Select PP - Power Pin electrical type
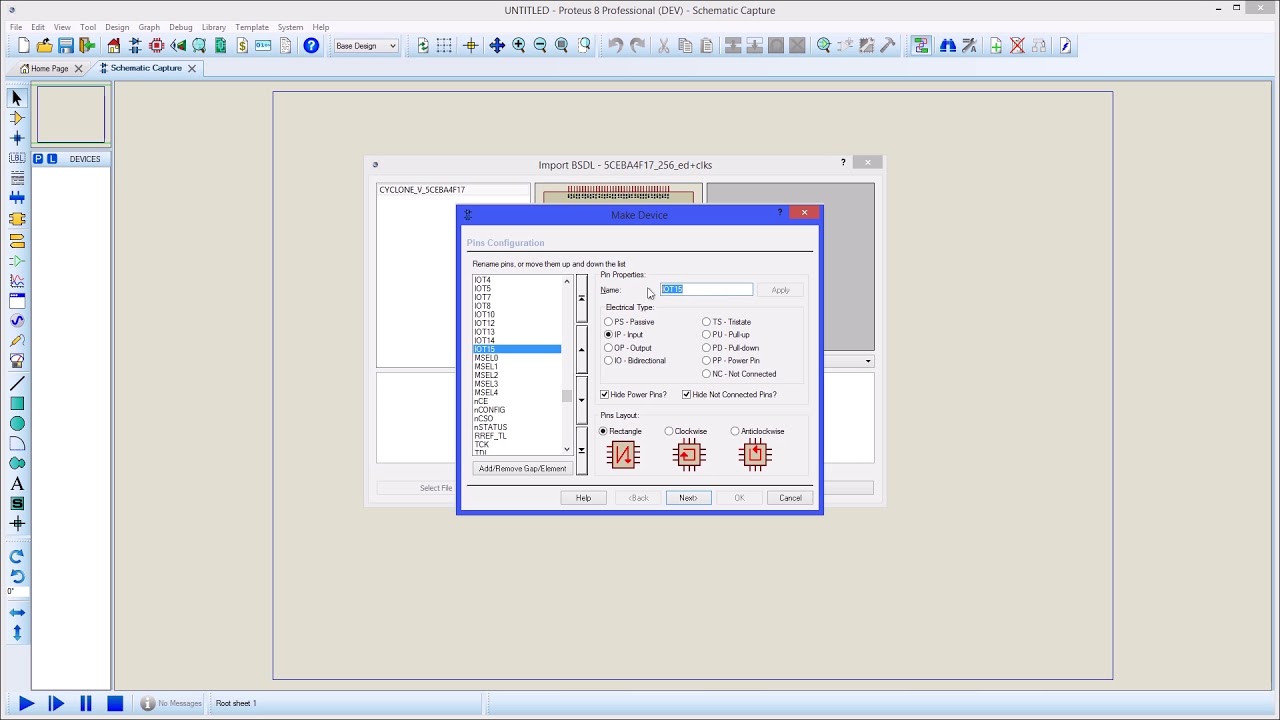 coord(730,361)
